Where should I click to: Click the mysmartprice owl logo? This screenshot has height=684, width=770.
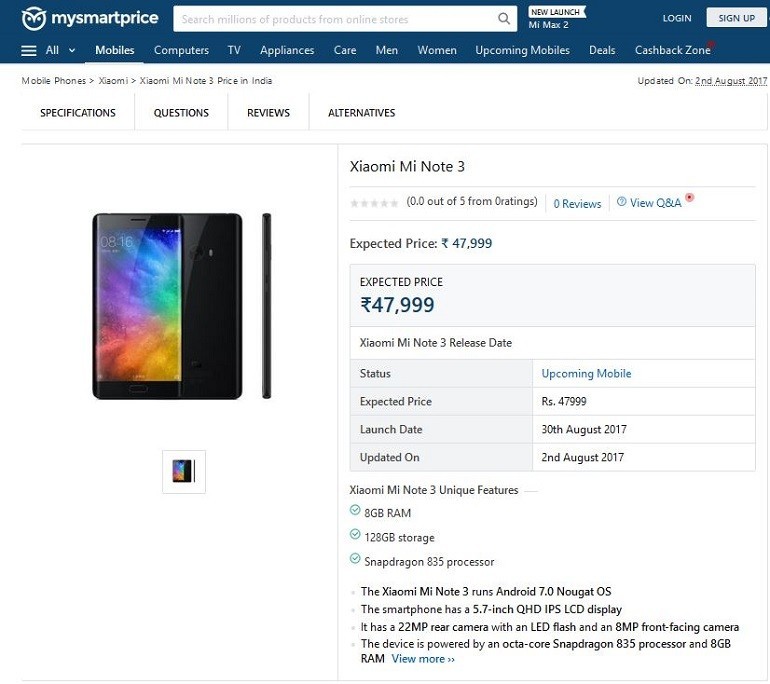coord(34,18)
